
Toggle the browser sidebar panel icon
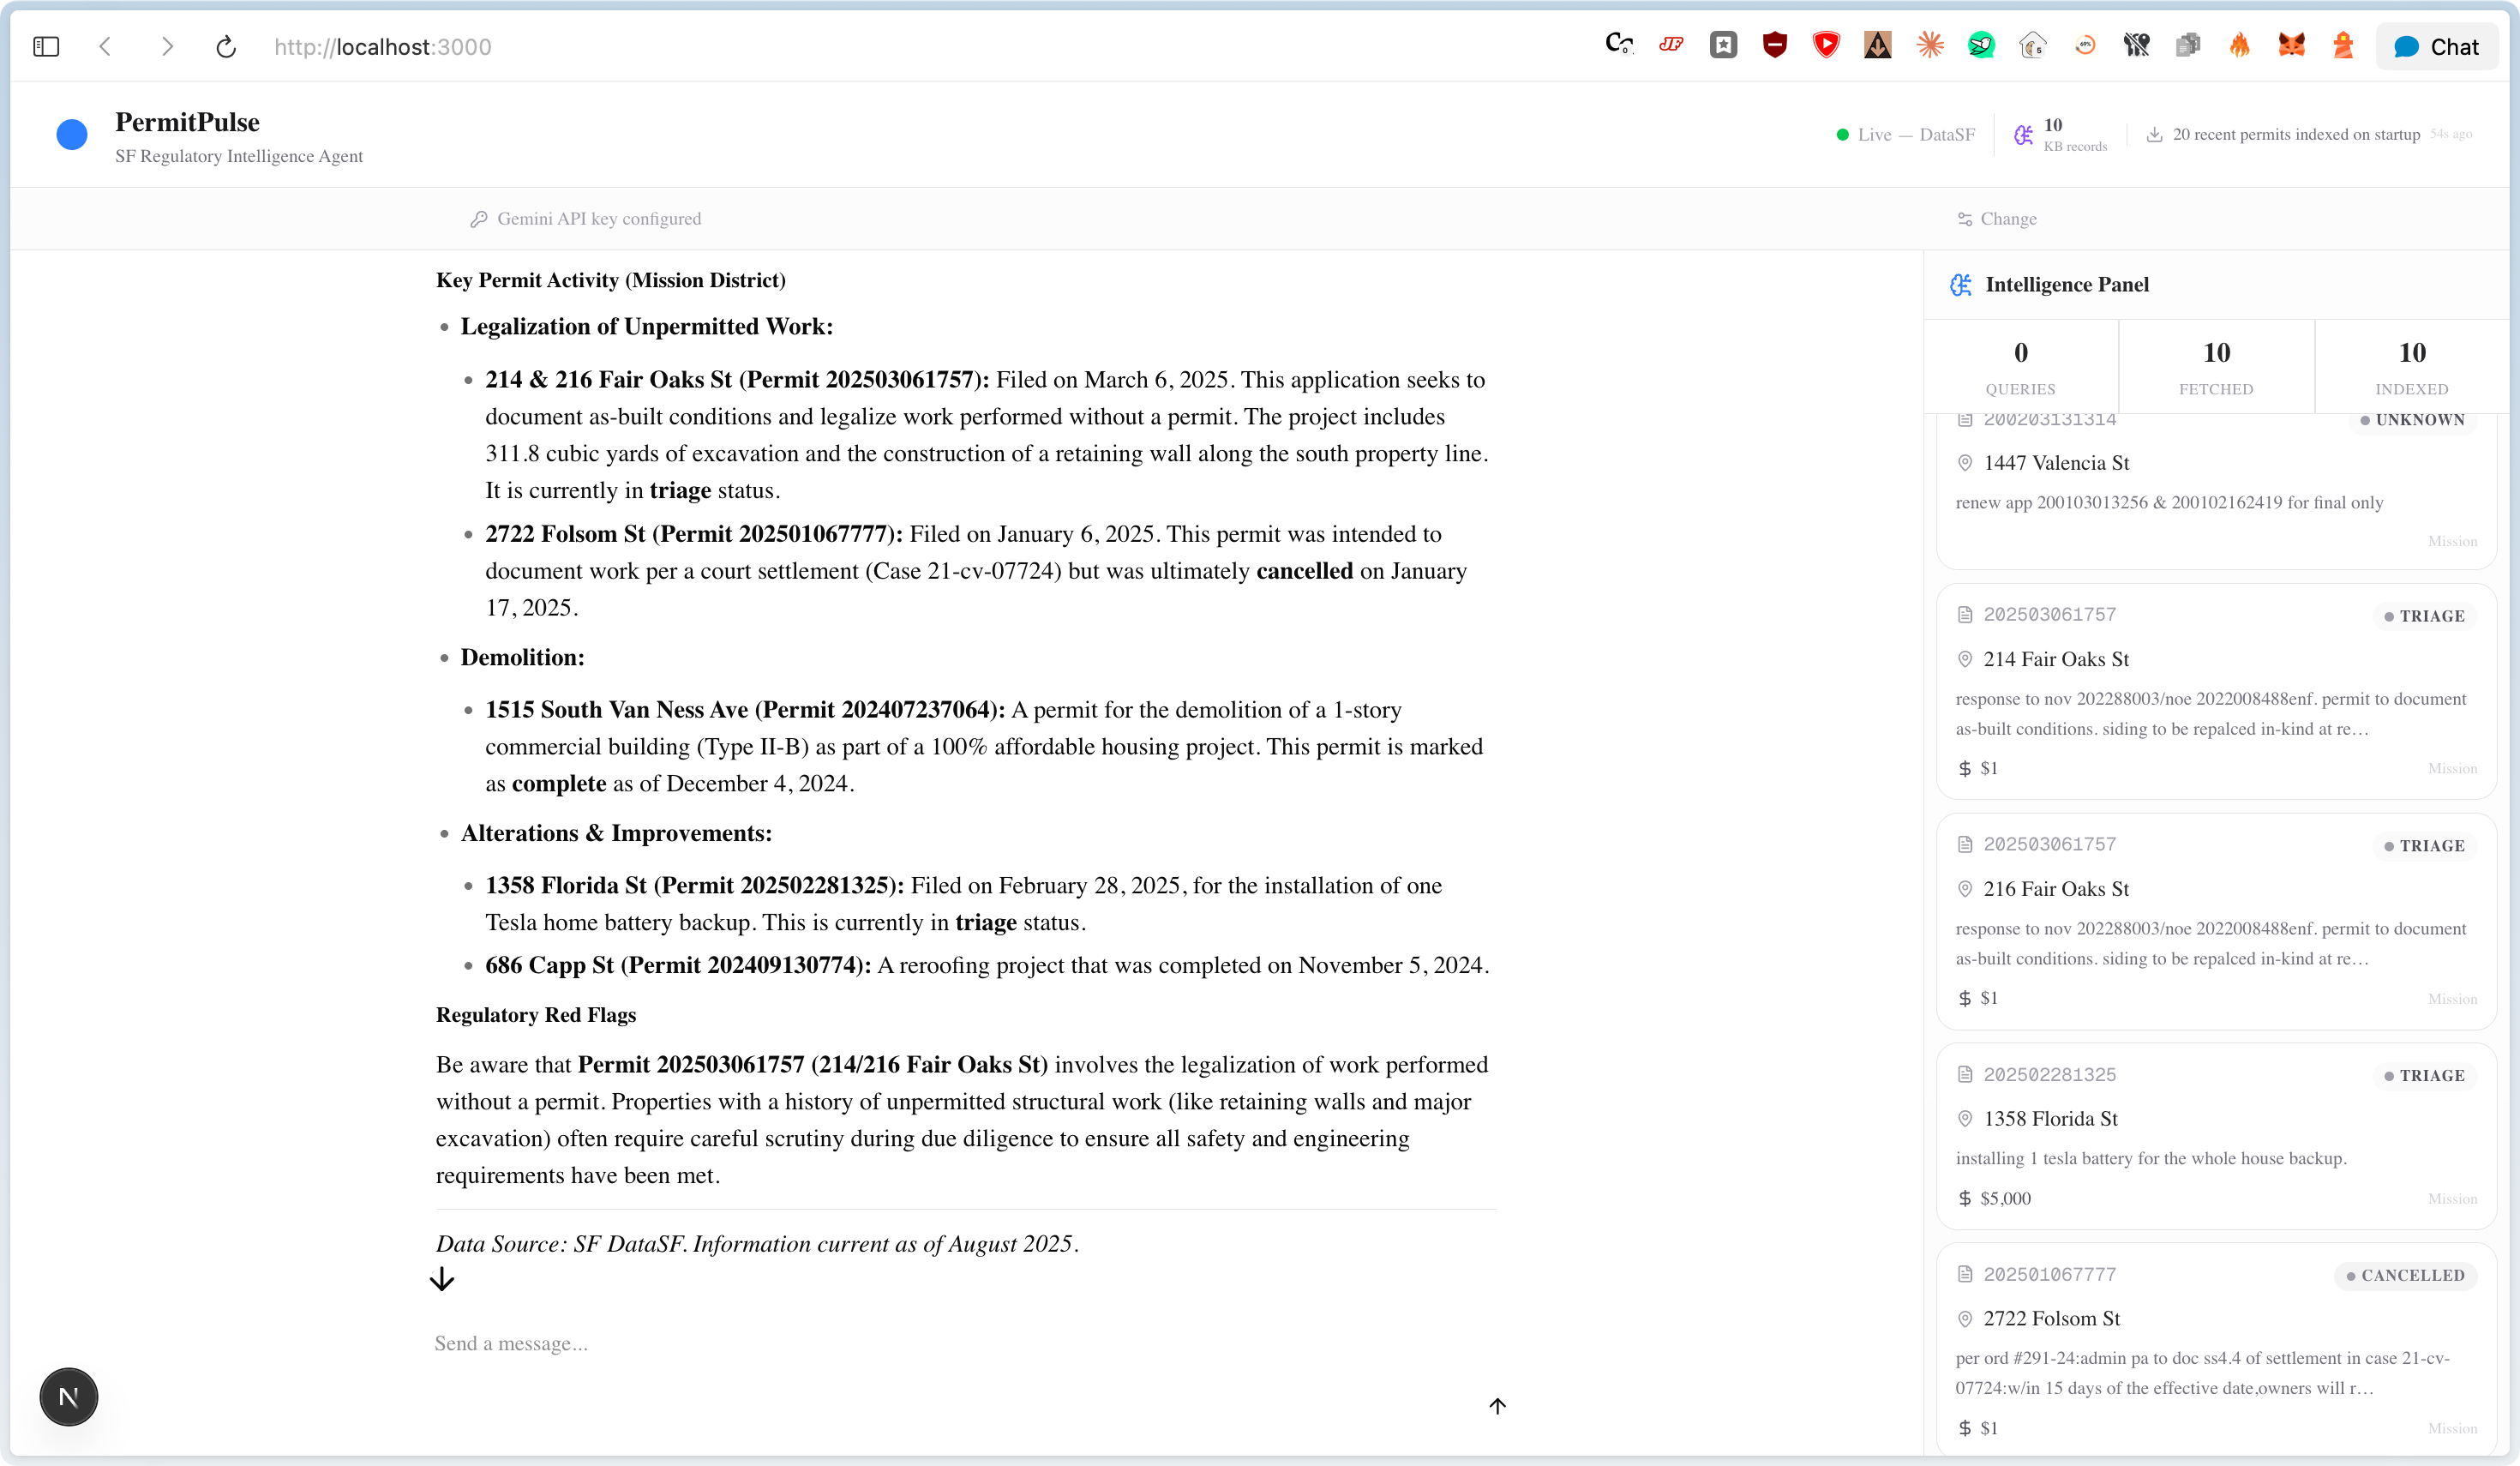[46, 47]
